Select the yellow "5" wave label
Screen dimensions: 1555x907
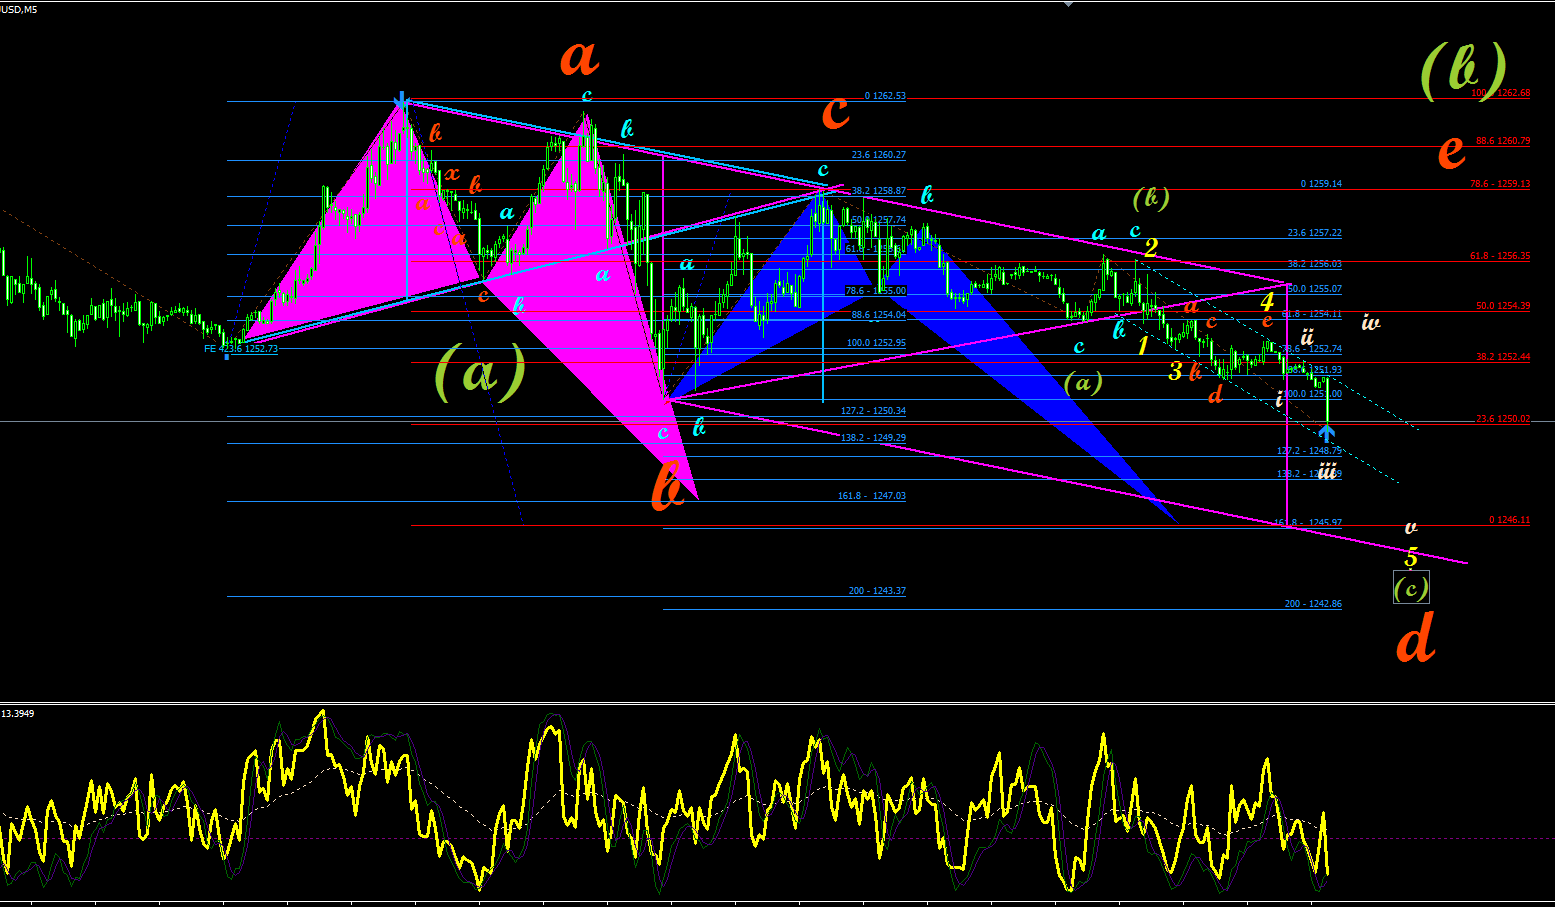pos(1411,557)
